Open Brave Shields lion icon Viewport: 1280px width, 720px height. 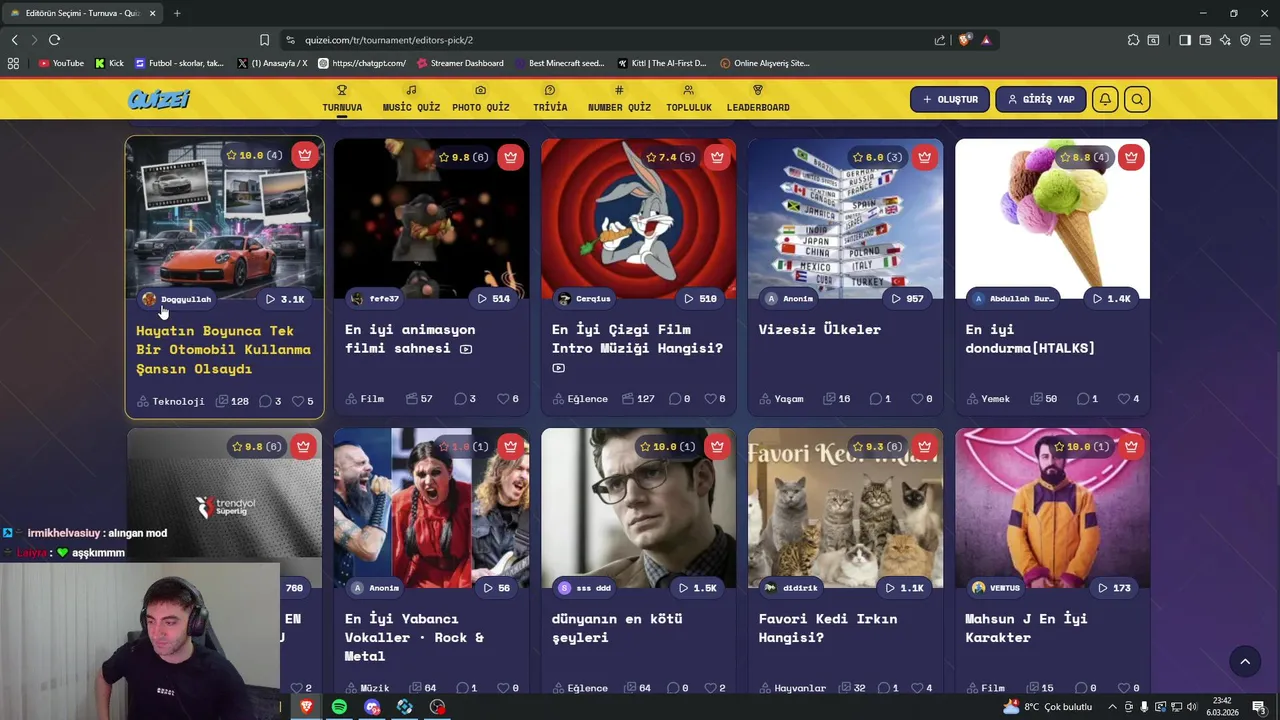point(964,40)
